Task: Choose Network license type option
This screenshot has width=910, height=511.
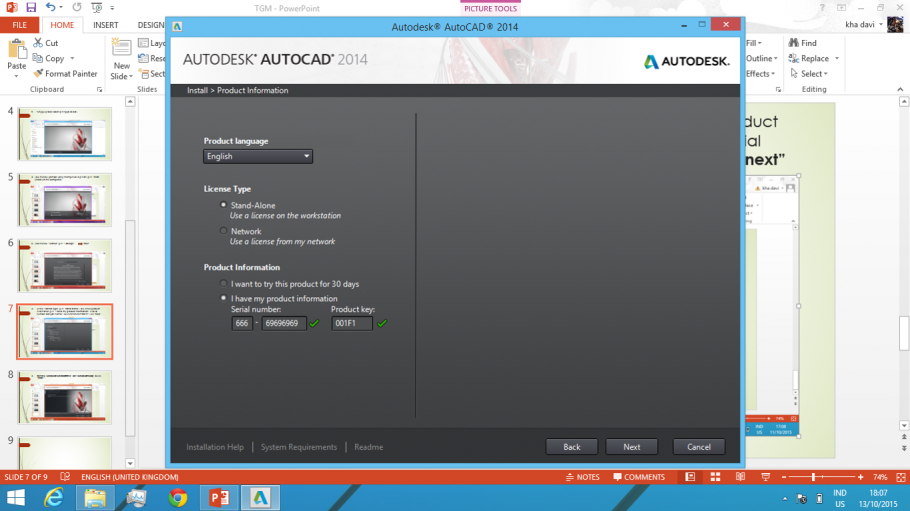Action: click(223, 231)
